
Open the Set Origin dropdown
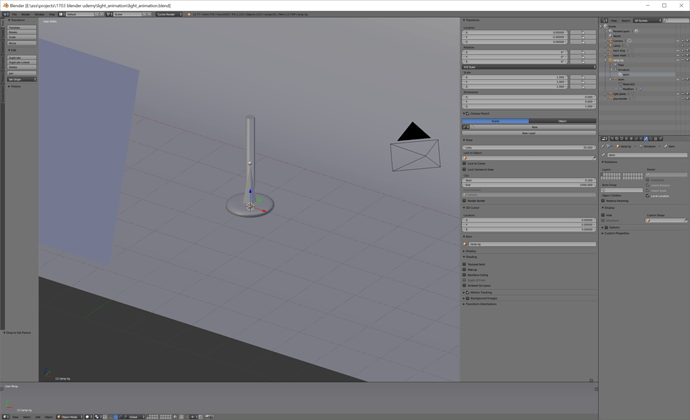point(22,79)
